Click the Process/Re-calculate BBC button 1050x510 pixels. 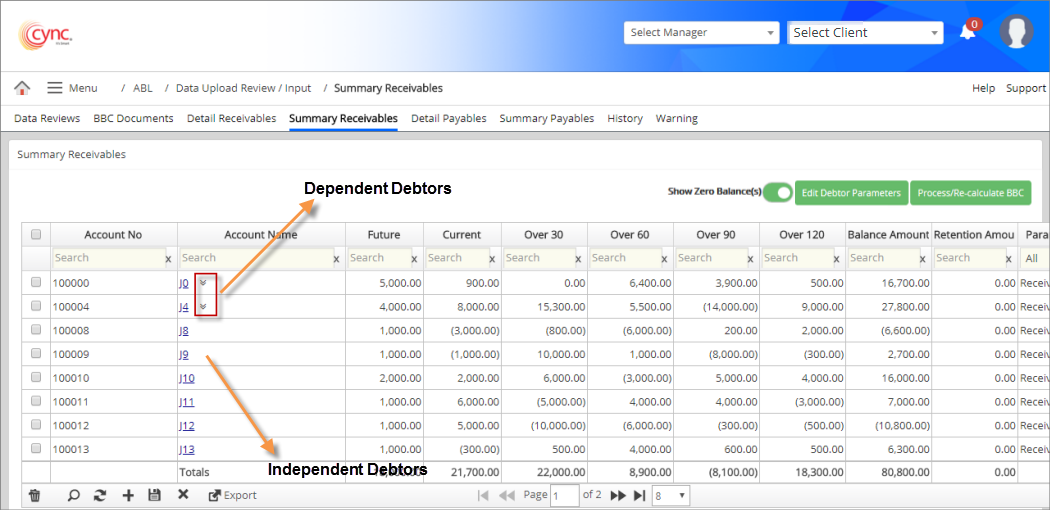[x=970, y=193]
